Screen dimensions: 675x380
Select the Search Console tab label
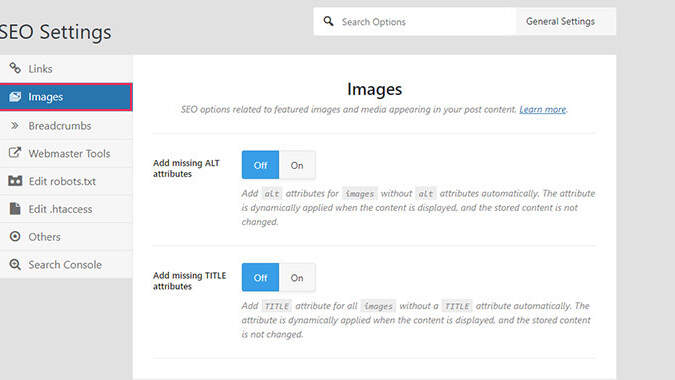[x=65, y=265]
